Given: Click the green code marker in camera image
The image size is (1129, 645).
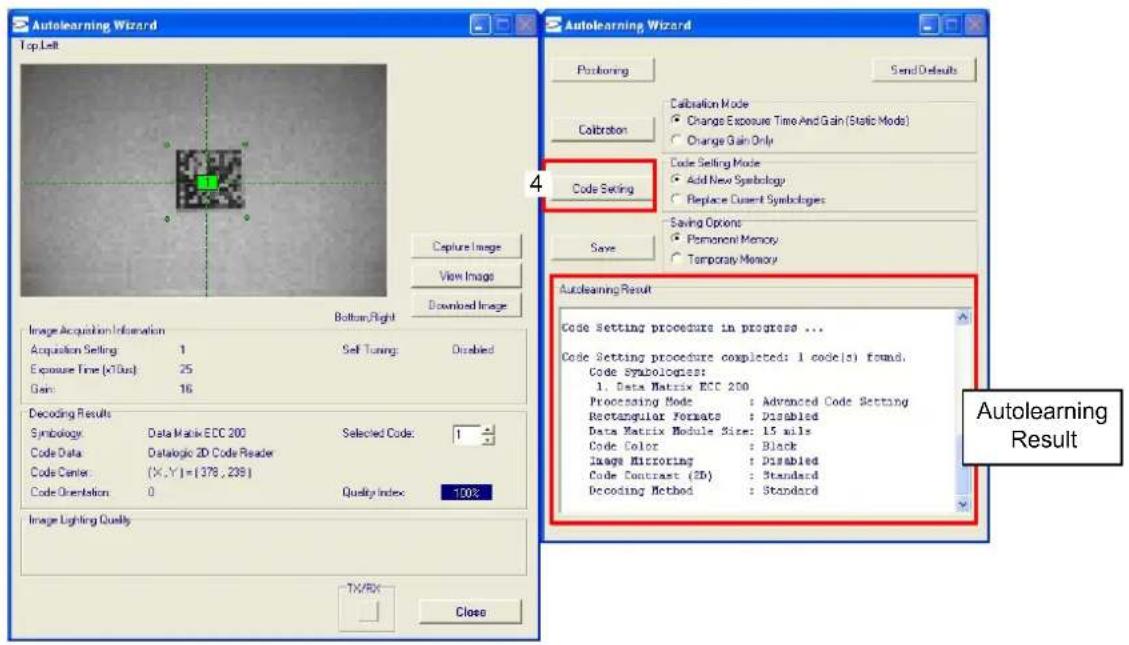Looking at the screenshot, I should click(x=207, y=182).
